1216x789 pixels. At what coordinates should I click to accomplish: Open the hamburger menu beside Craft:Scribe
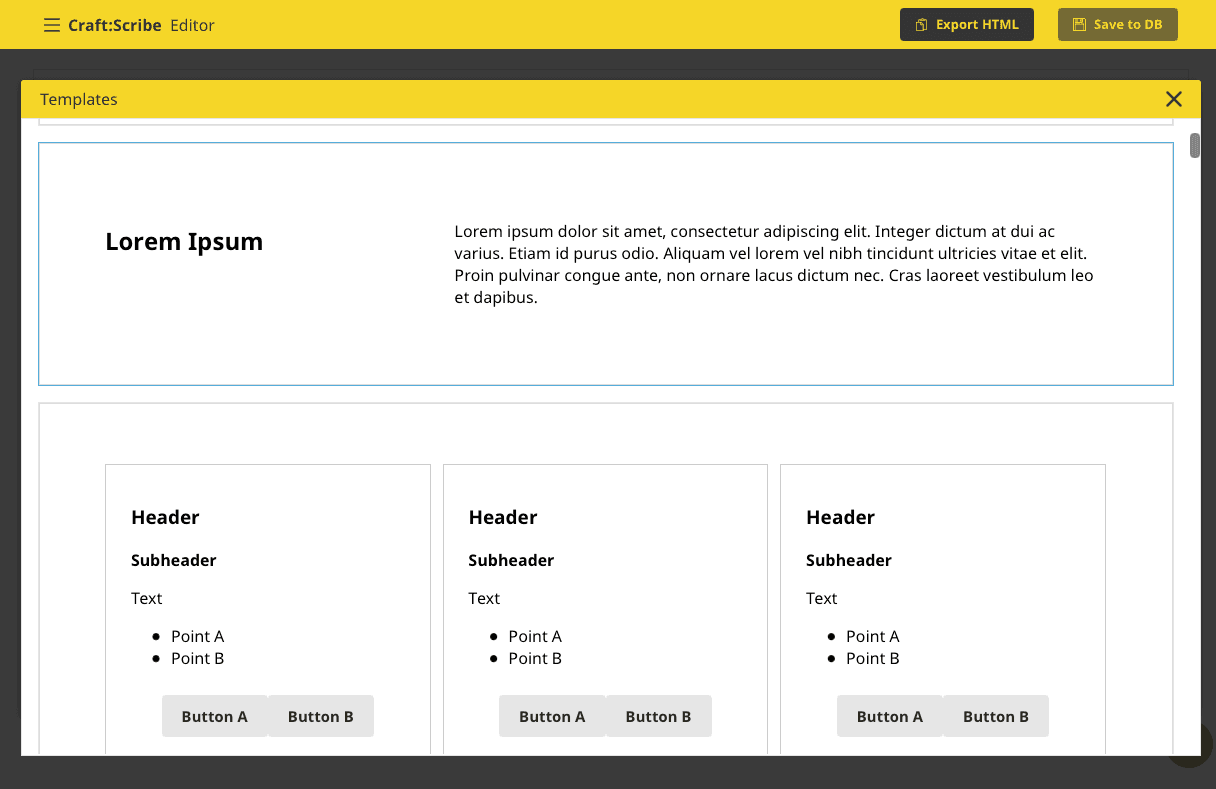tap(52, 25)
